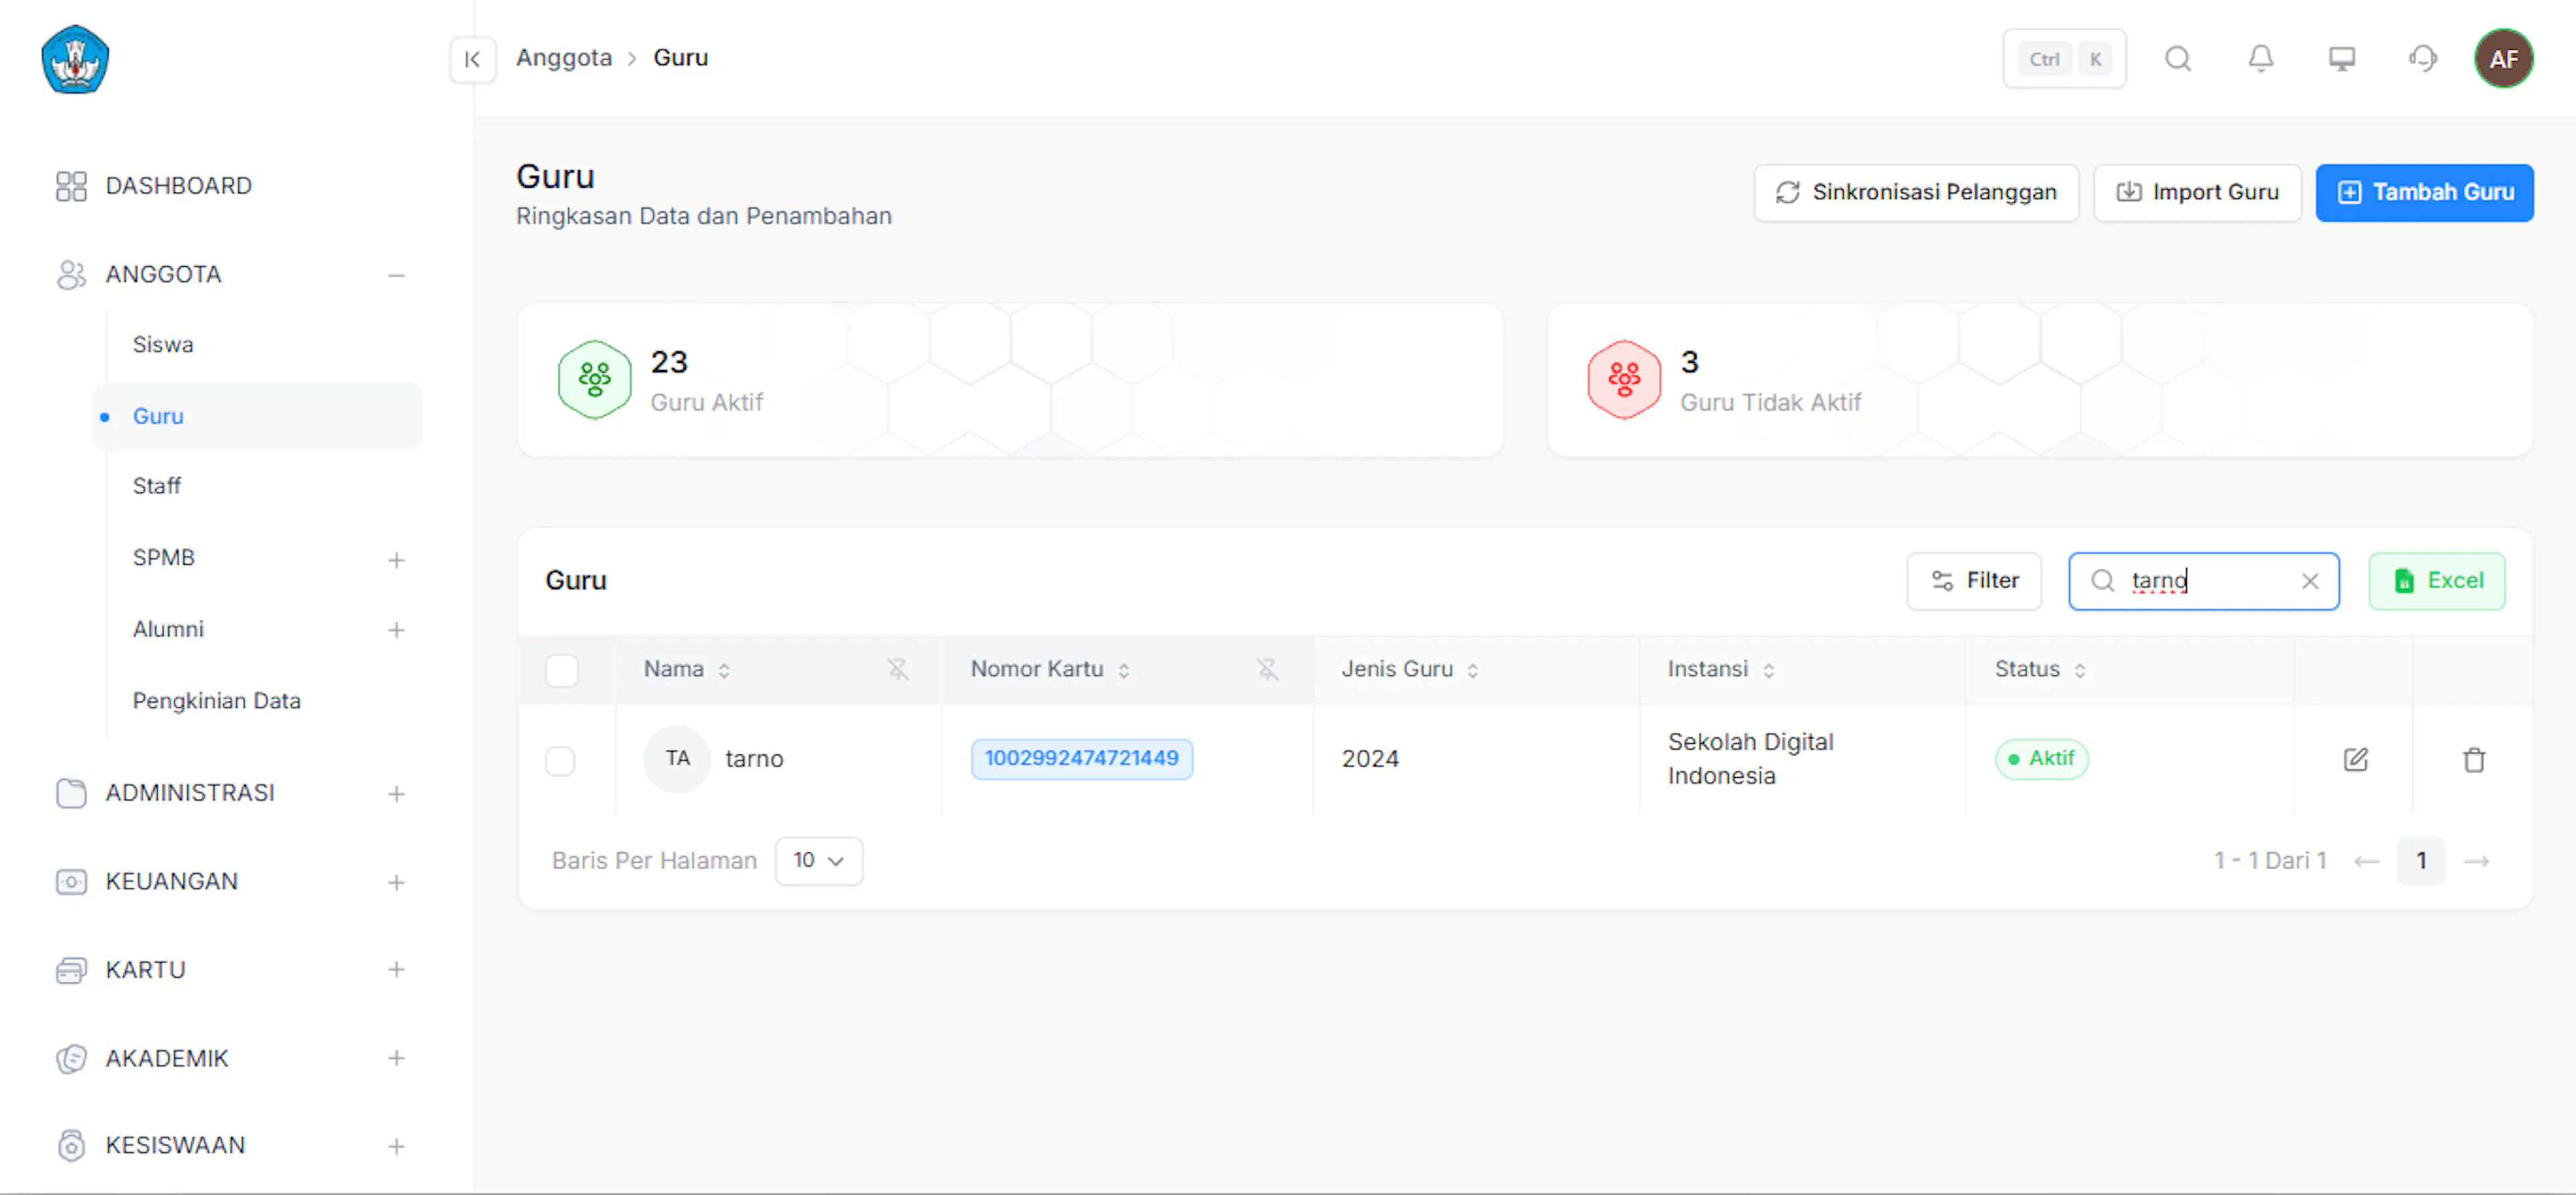The height and width of the screenshot is (1195, 2576).
Task: Unpin the Nomor Kartu column pin icon
Action: (x=1268, y=669)
